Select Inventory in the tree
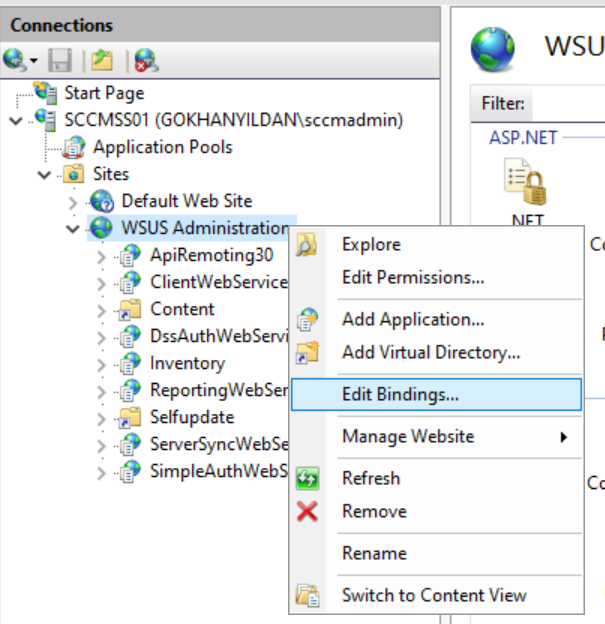This screenshot has height=624, width=605. (x=187, y=363)
